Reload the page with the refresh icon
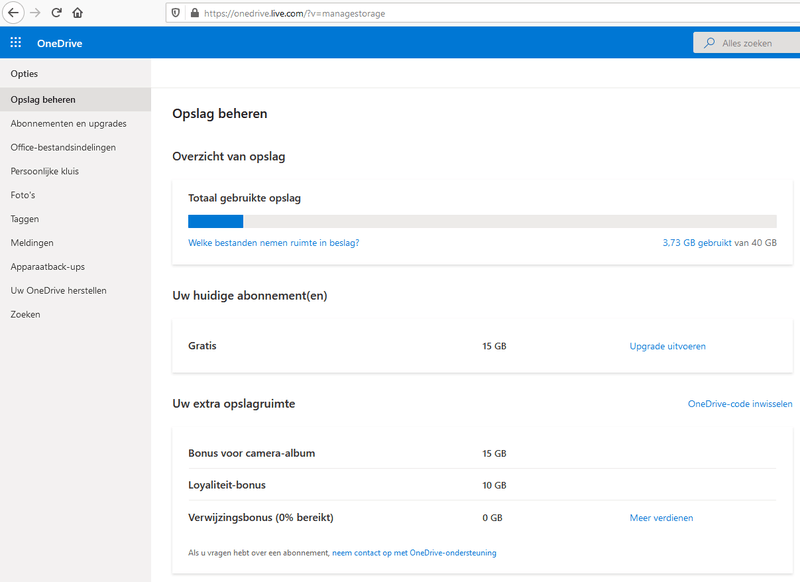The height and width of the screenshot is (582, 800). [56, 13]
